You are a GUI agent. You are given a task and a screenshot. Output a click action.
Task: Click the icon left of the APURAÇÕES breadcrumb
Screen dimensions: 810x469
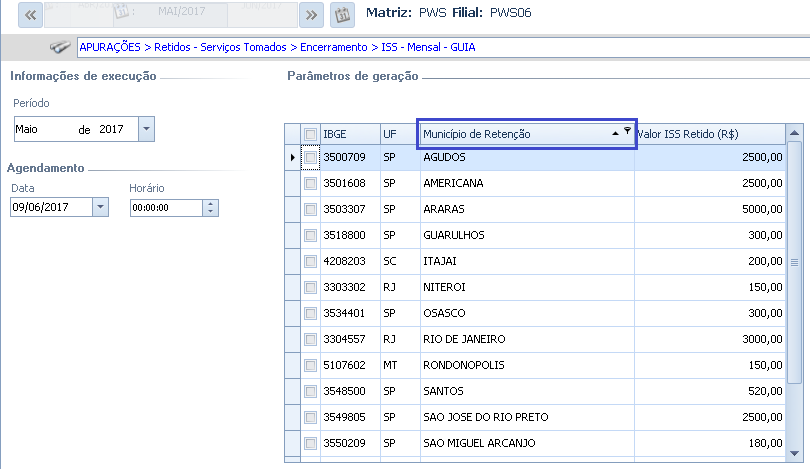point(61,47)
